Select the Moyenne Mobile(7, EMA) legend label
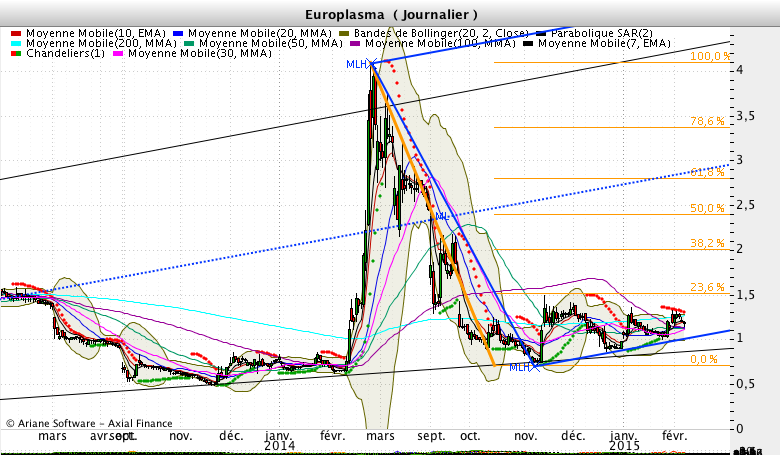The width and height of the screenshot is (780, 455). click(604, 43)
